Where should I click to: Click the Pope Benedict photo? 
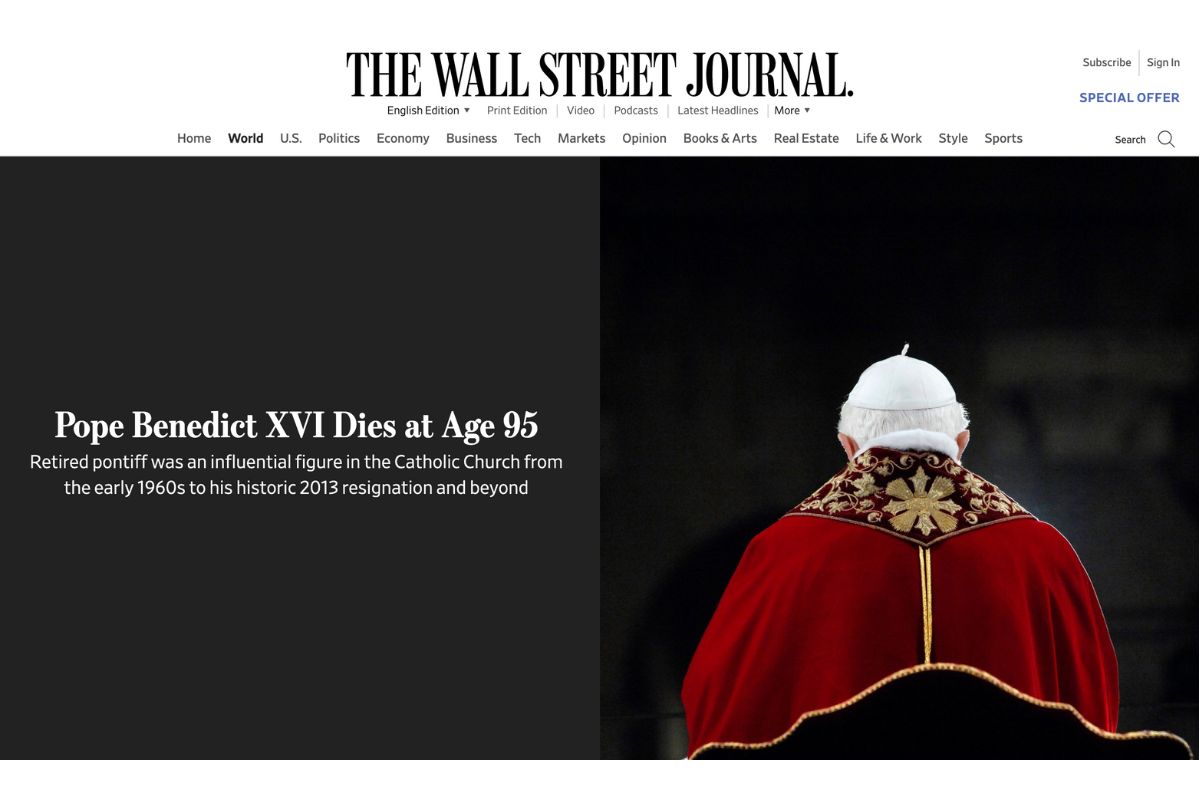[899, 458]
